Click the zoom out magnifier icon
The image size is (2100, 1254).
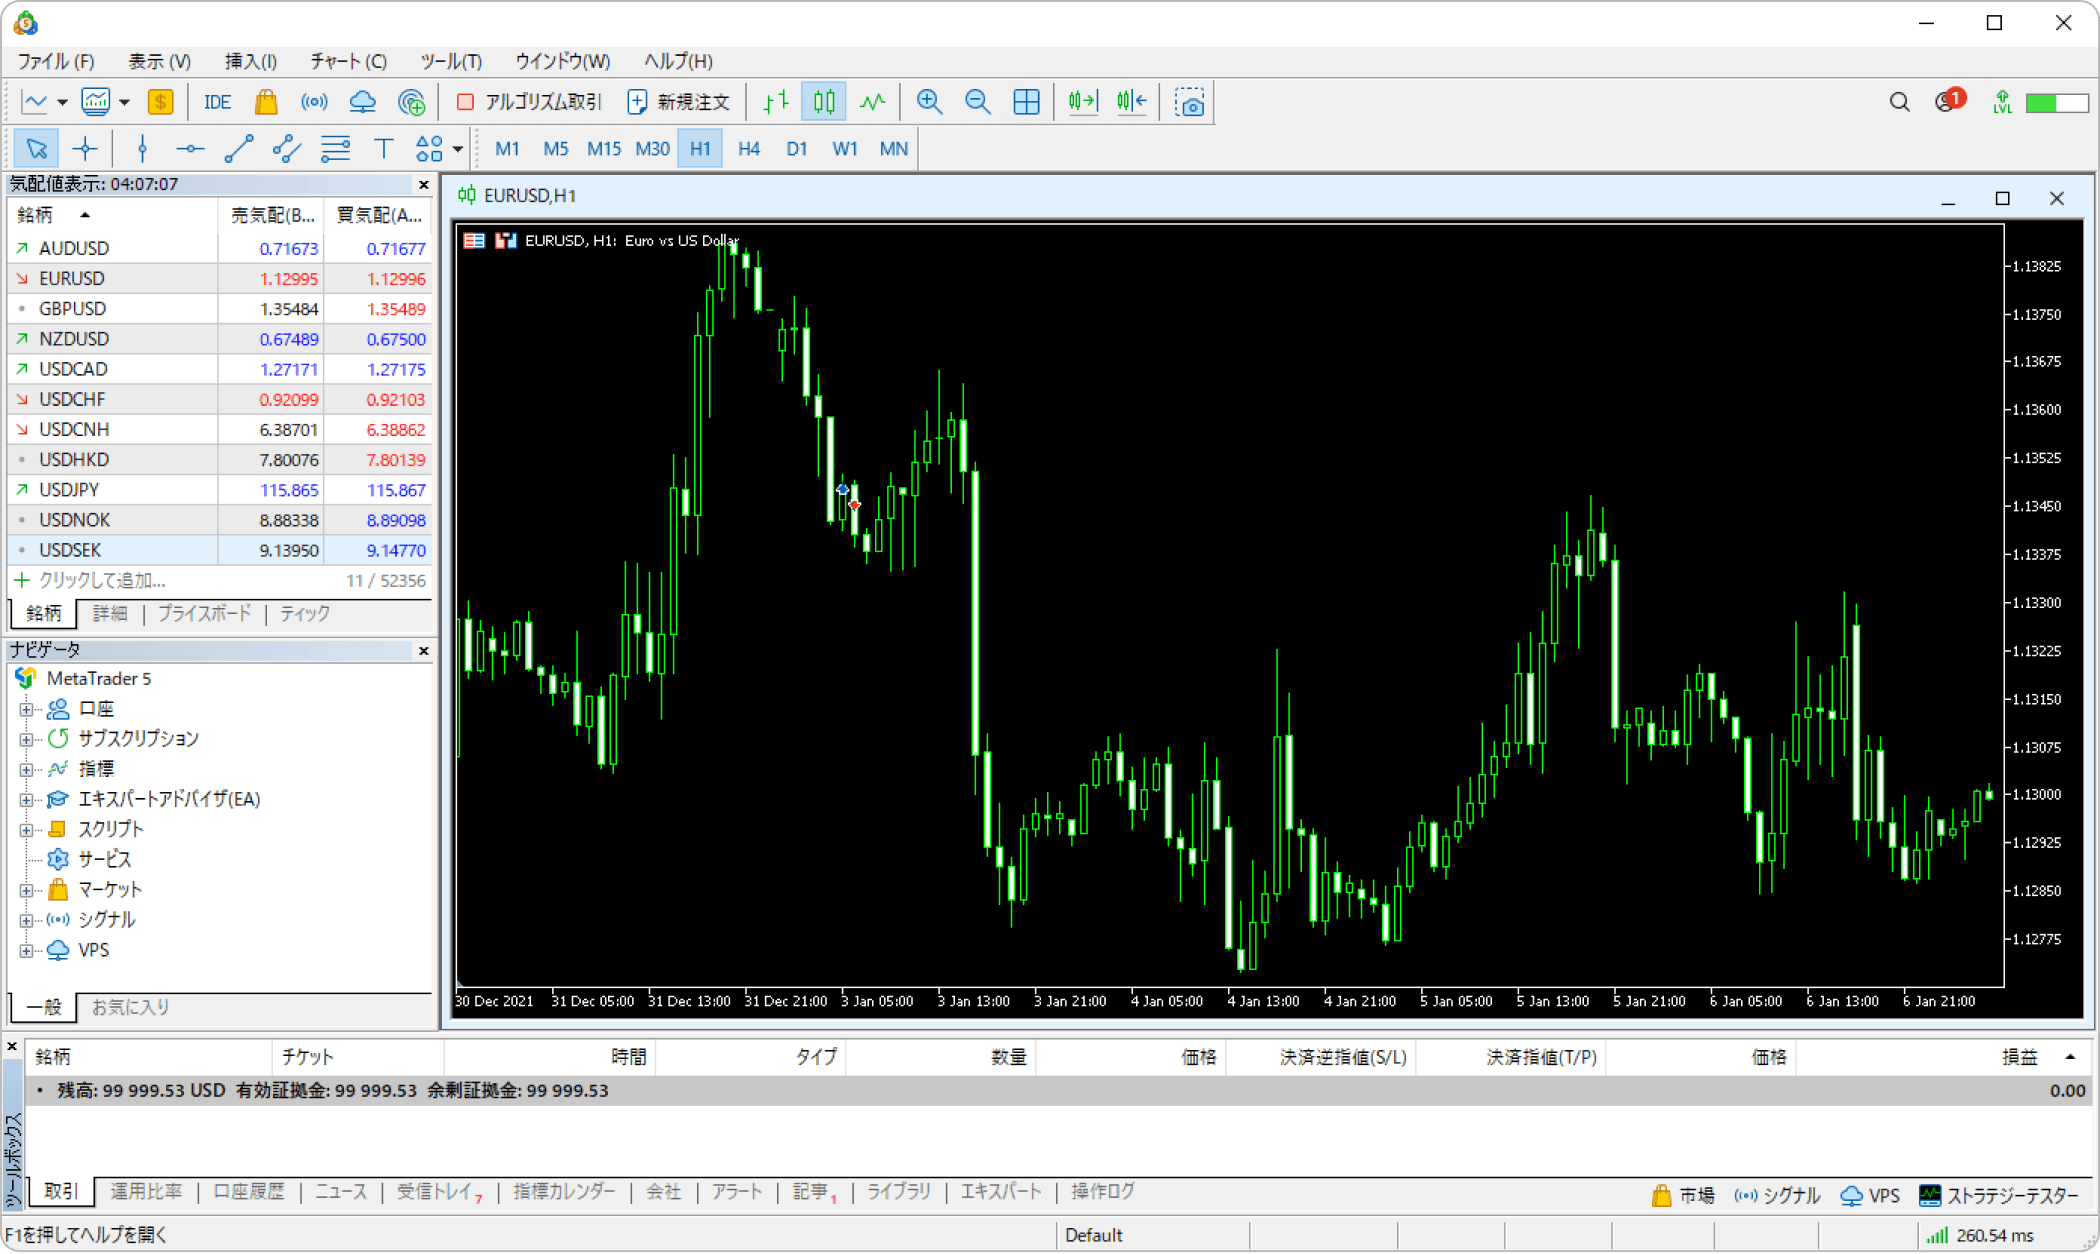click(975, 102)
